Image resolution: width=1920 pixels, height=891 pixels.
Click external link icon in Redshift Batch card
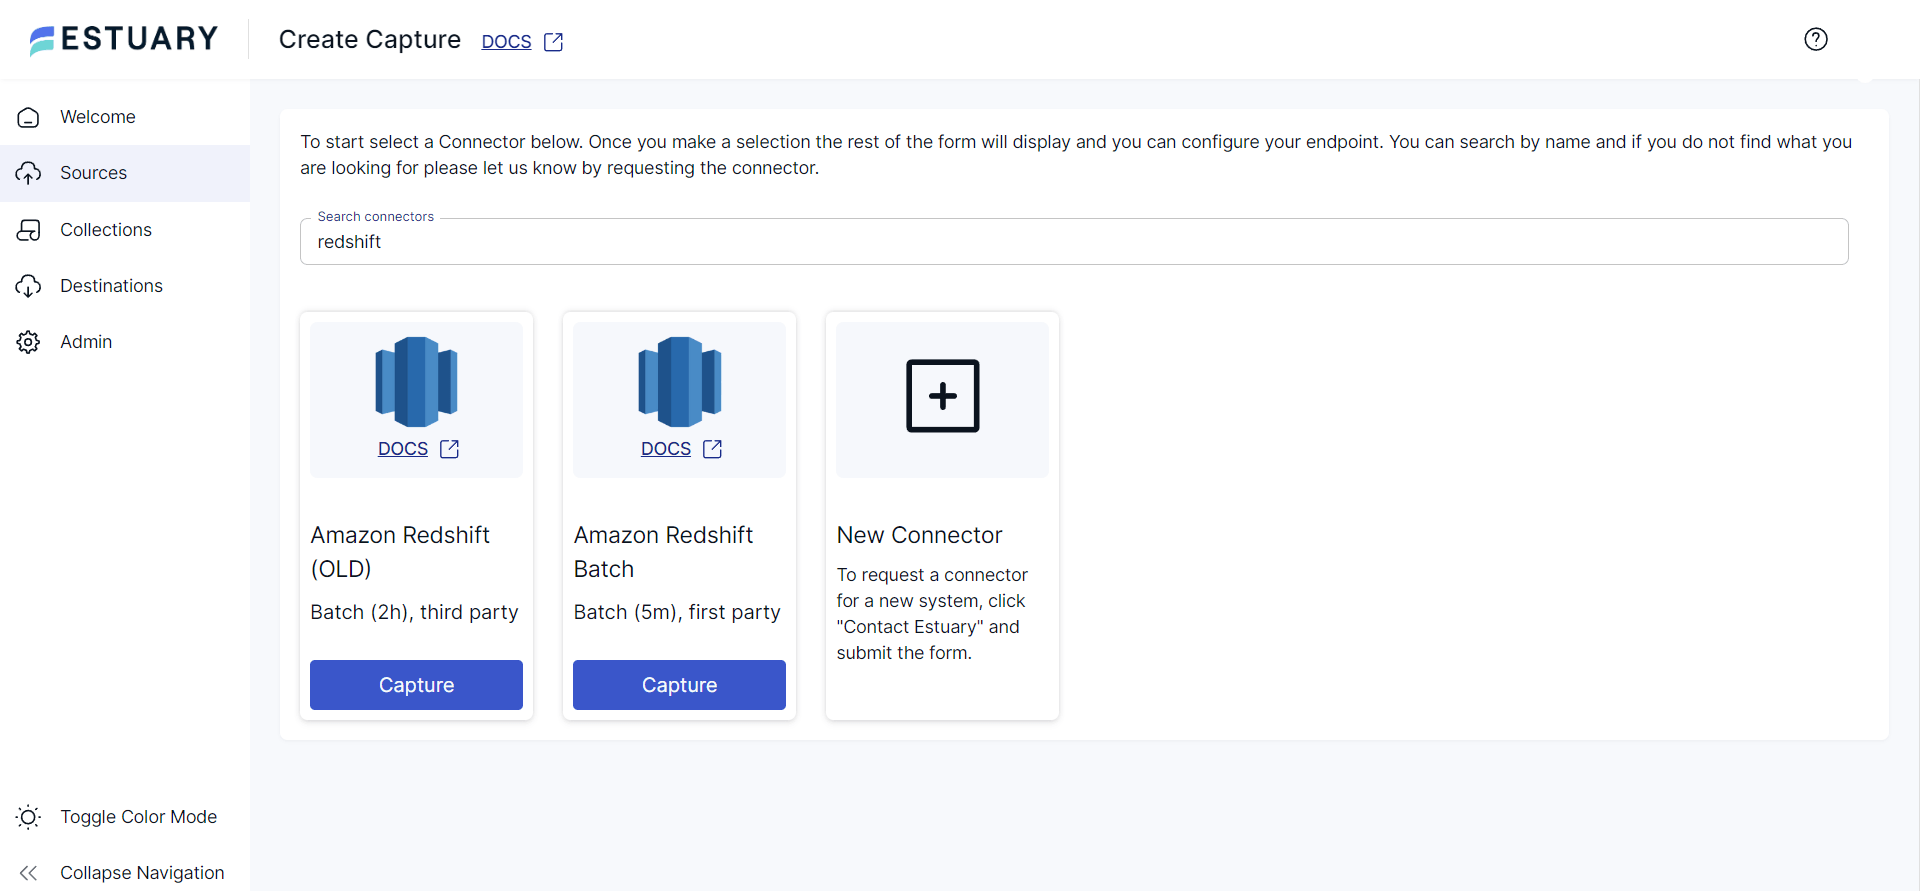click(713, 449)
